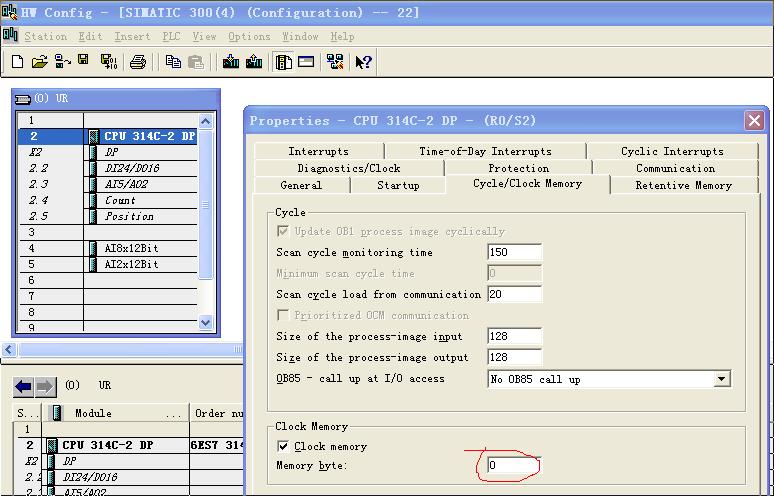Open the Edit menu
774x496 pixels.
tap(90, 37)
